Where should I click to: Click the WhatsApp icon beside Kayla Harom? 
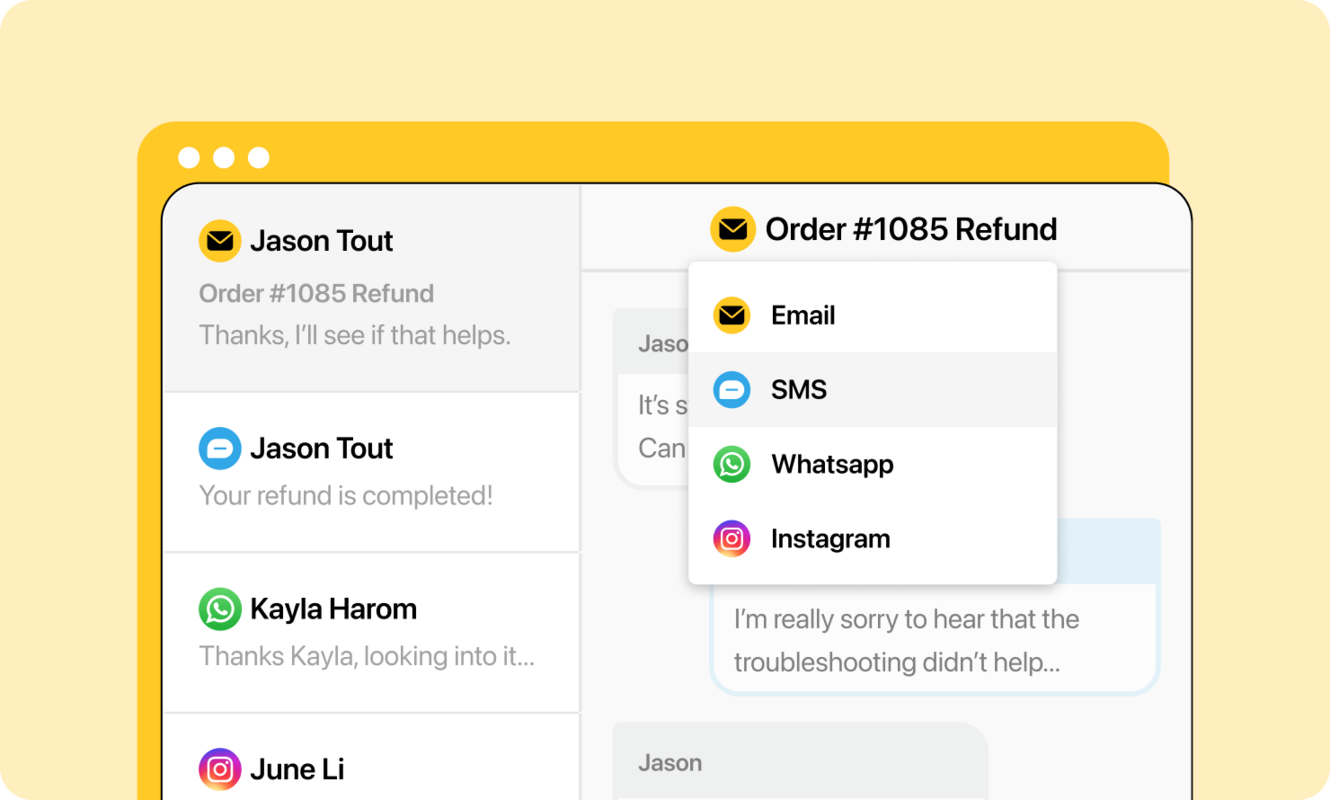(219, 609)
